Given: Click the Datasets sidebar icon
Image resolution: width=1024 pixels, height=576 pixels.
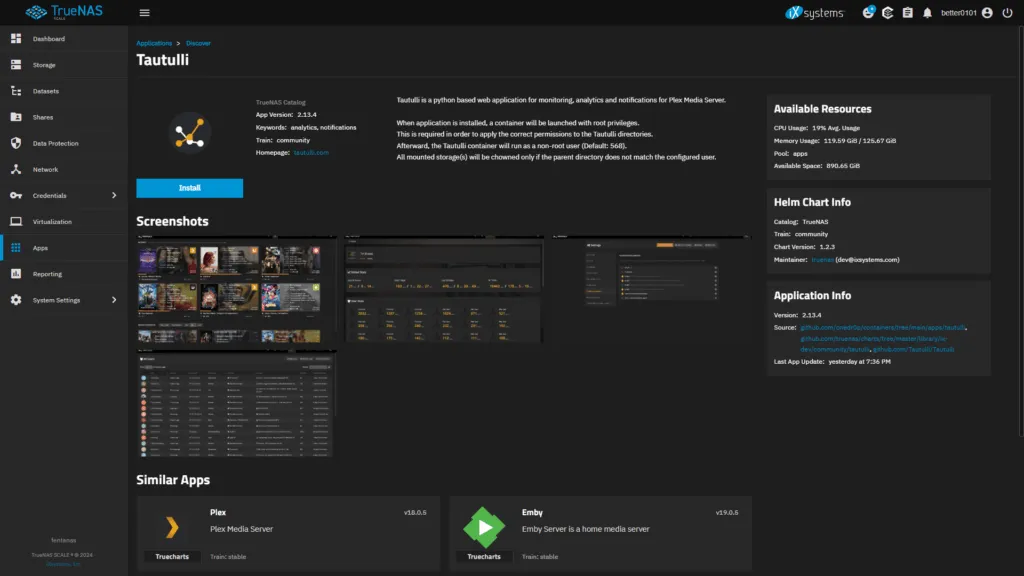Looking at the screenshot, I should point(15,90).
